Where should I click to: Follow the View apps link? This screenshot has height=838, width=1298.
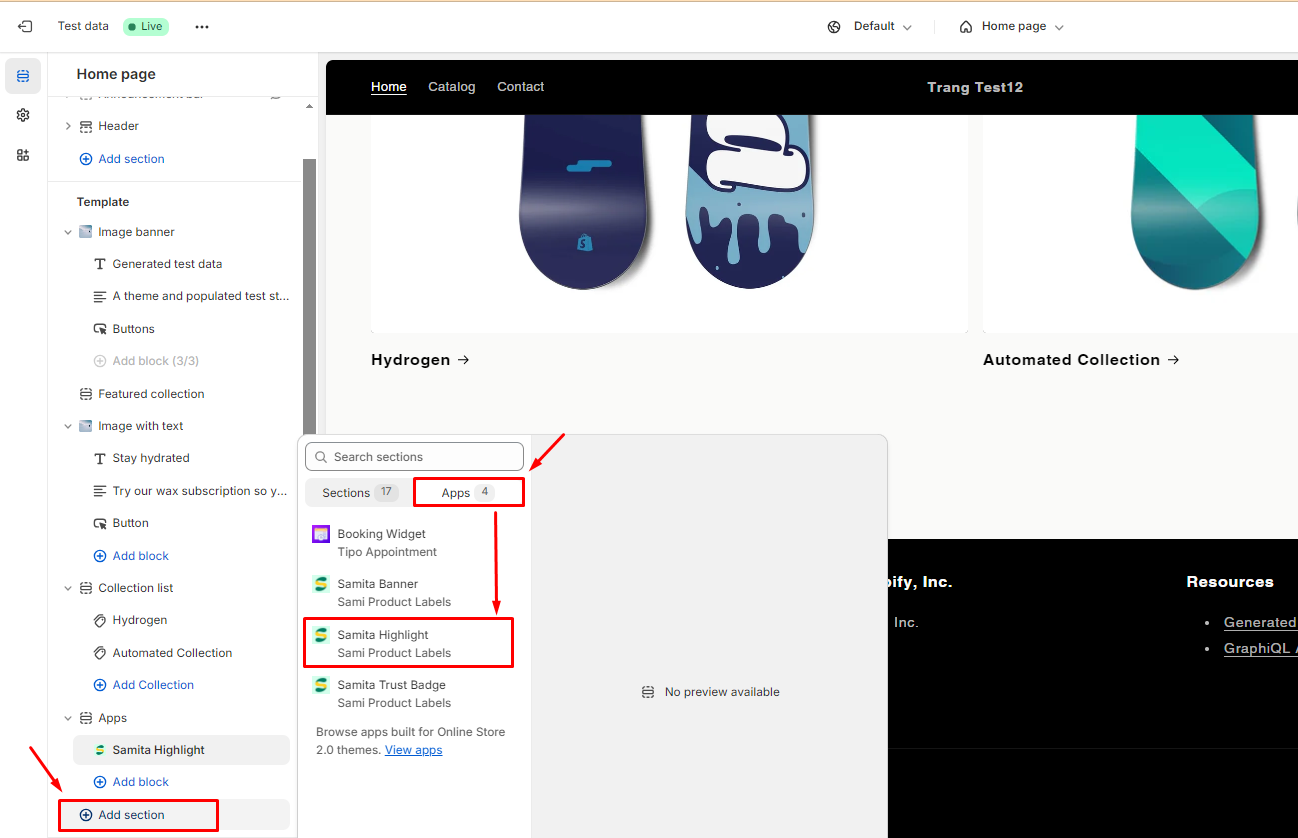click(413, 750)
